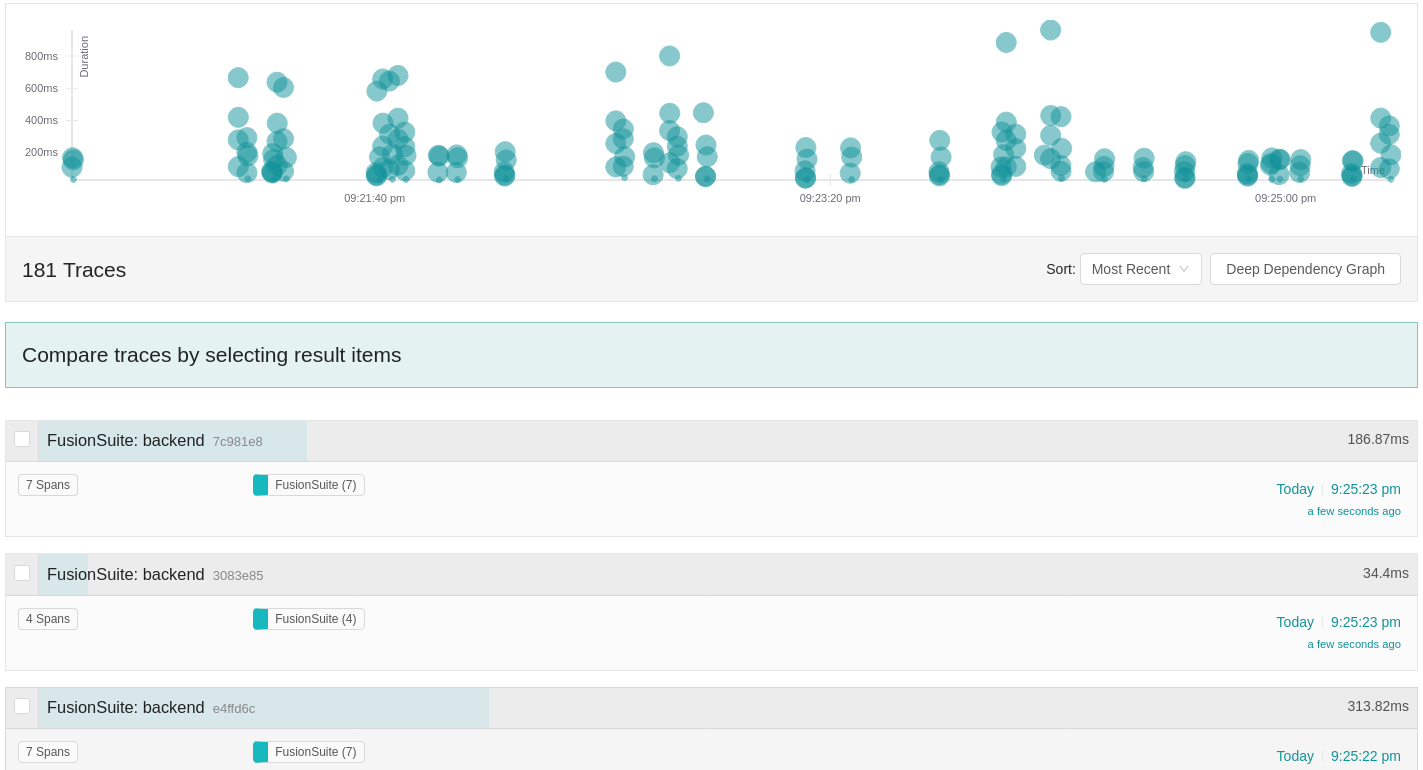Click the 09:23:20 pm time axis marker
1423x770 pixels.
click(830, 198)
